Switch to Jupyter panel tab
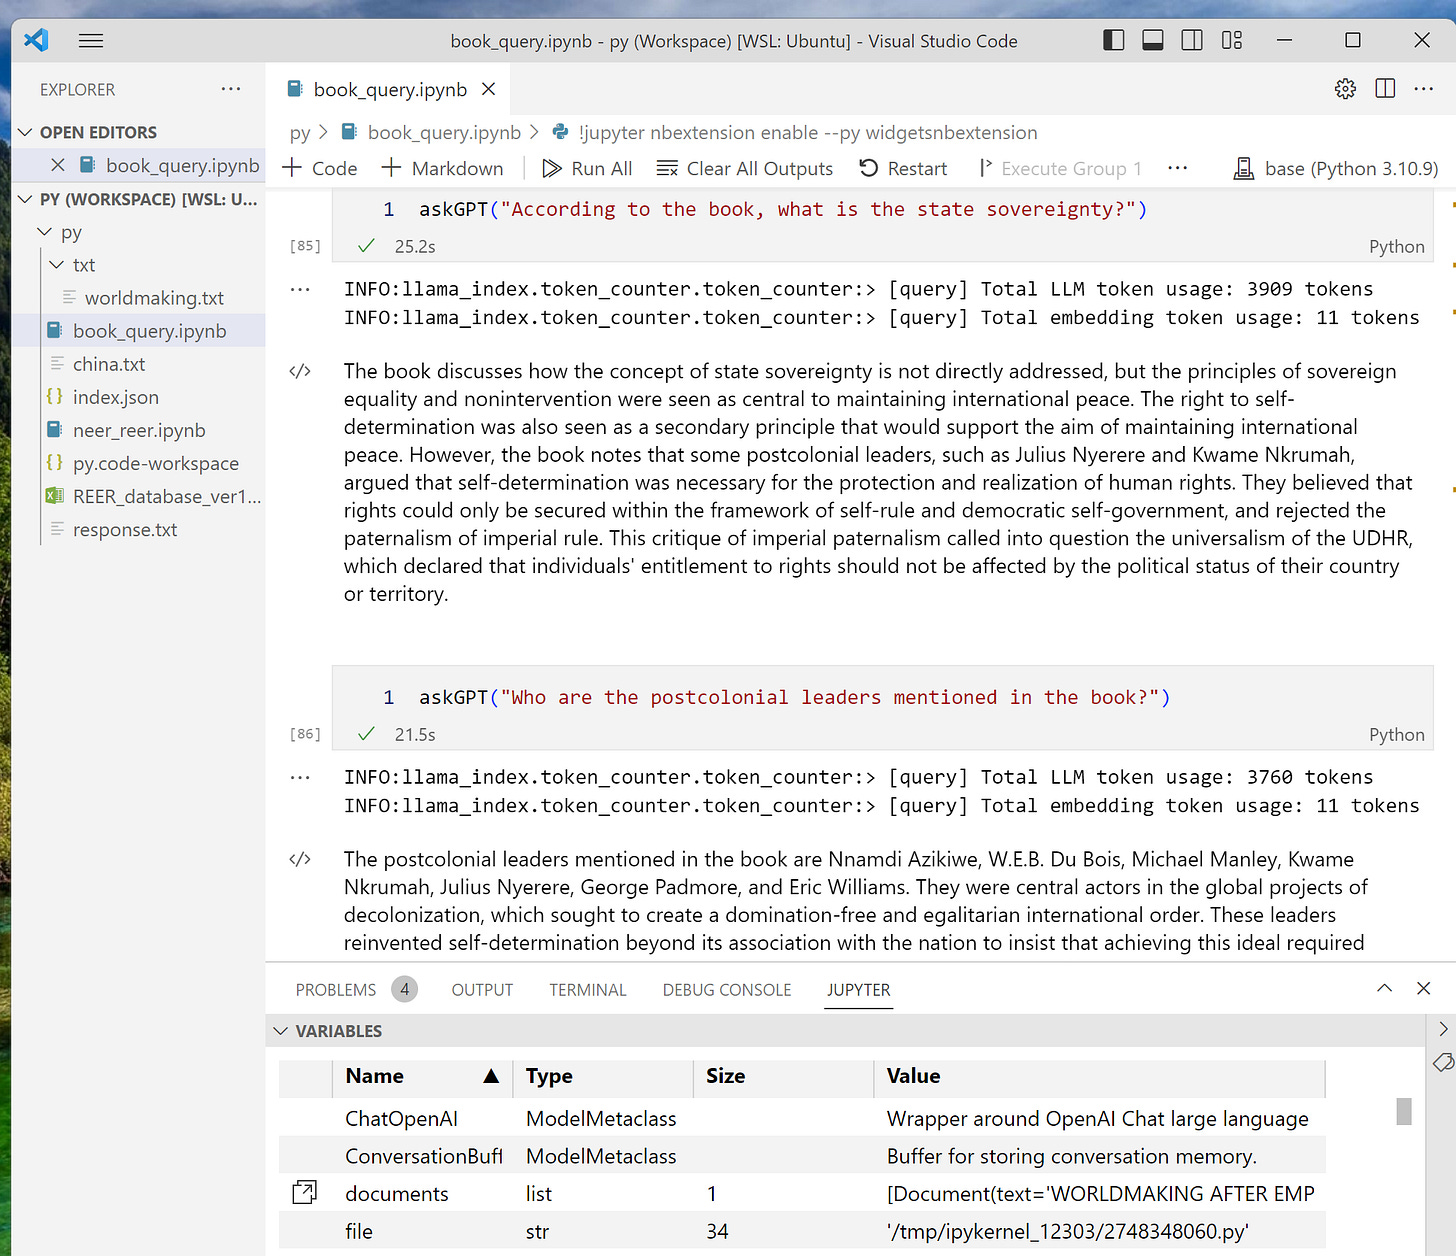Viewport: 1456px width, 1256px height. 858,989
